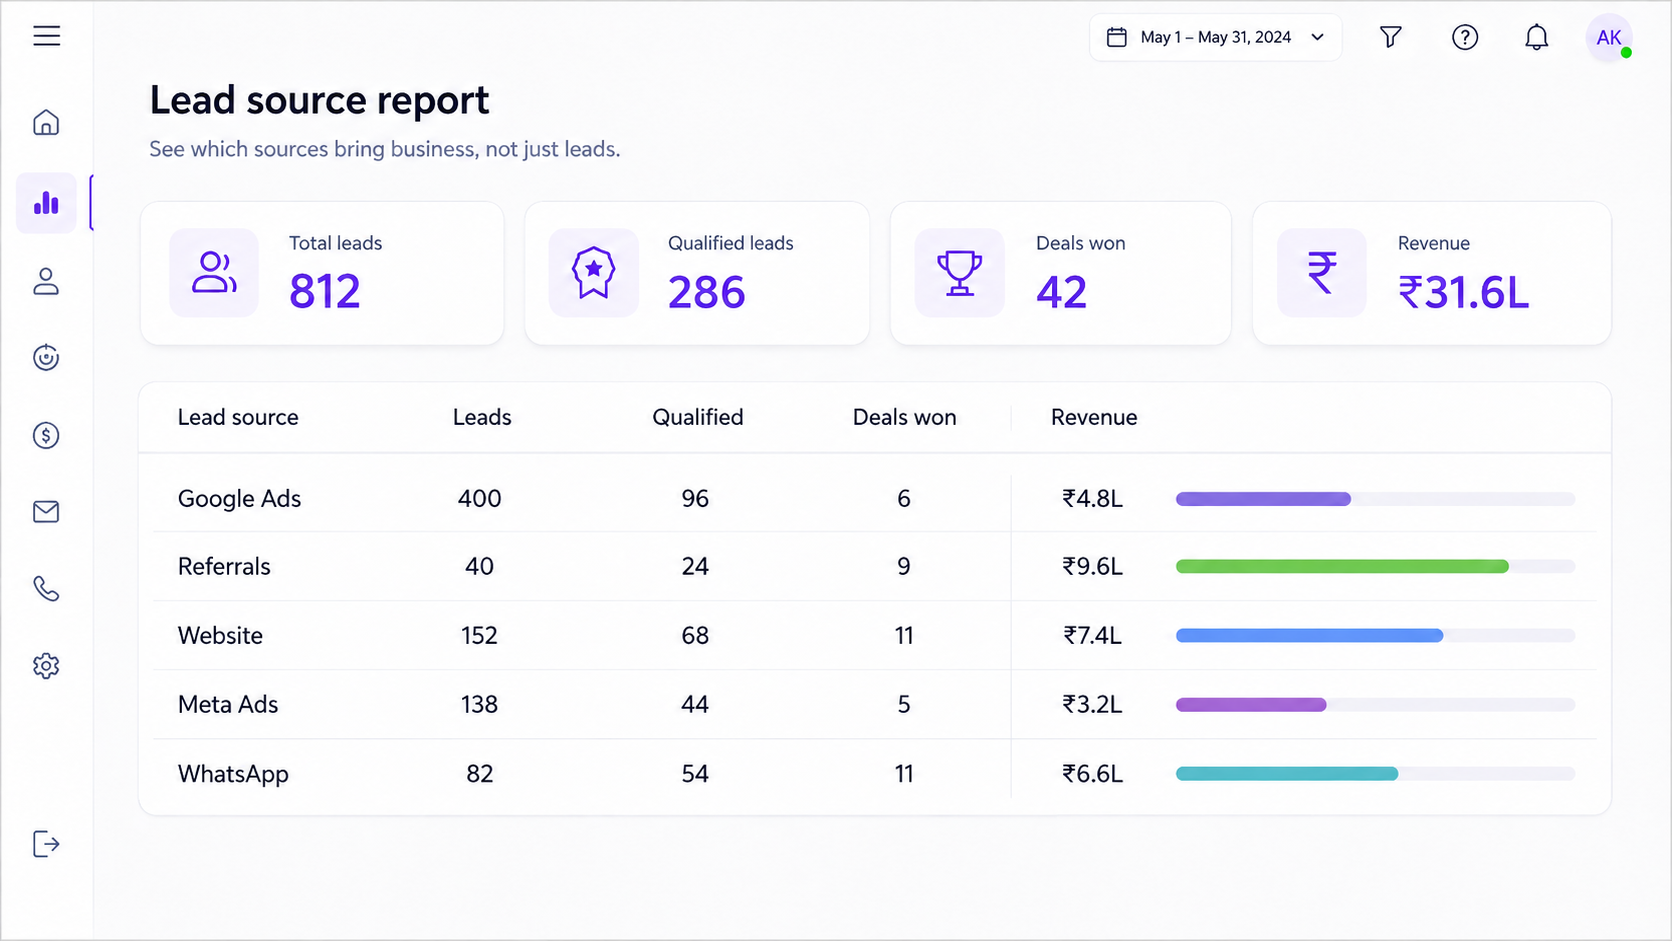Click Google Ads revenue ₹4.8L
The height and width of the screenshot is (941, 1672).
pyautogui.click(x=1092, y=499)
